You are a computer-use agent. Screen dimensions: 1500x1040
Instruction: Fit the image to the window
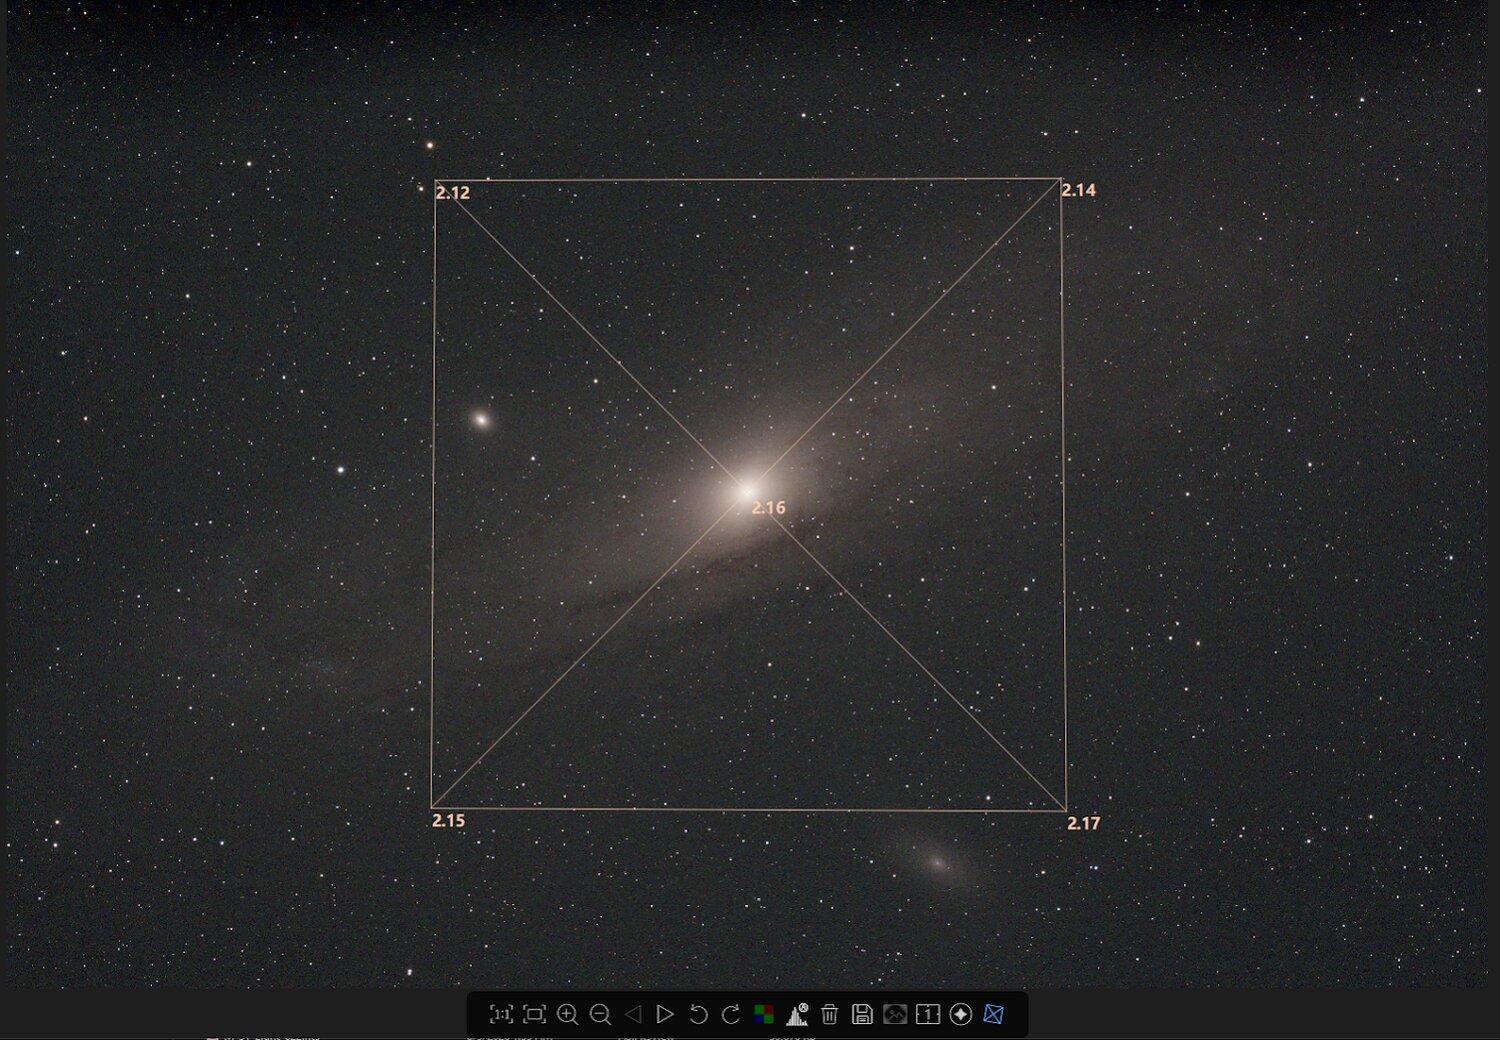coord(534,1014)
